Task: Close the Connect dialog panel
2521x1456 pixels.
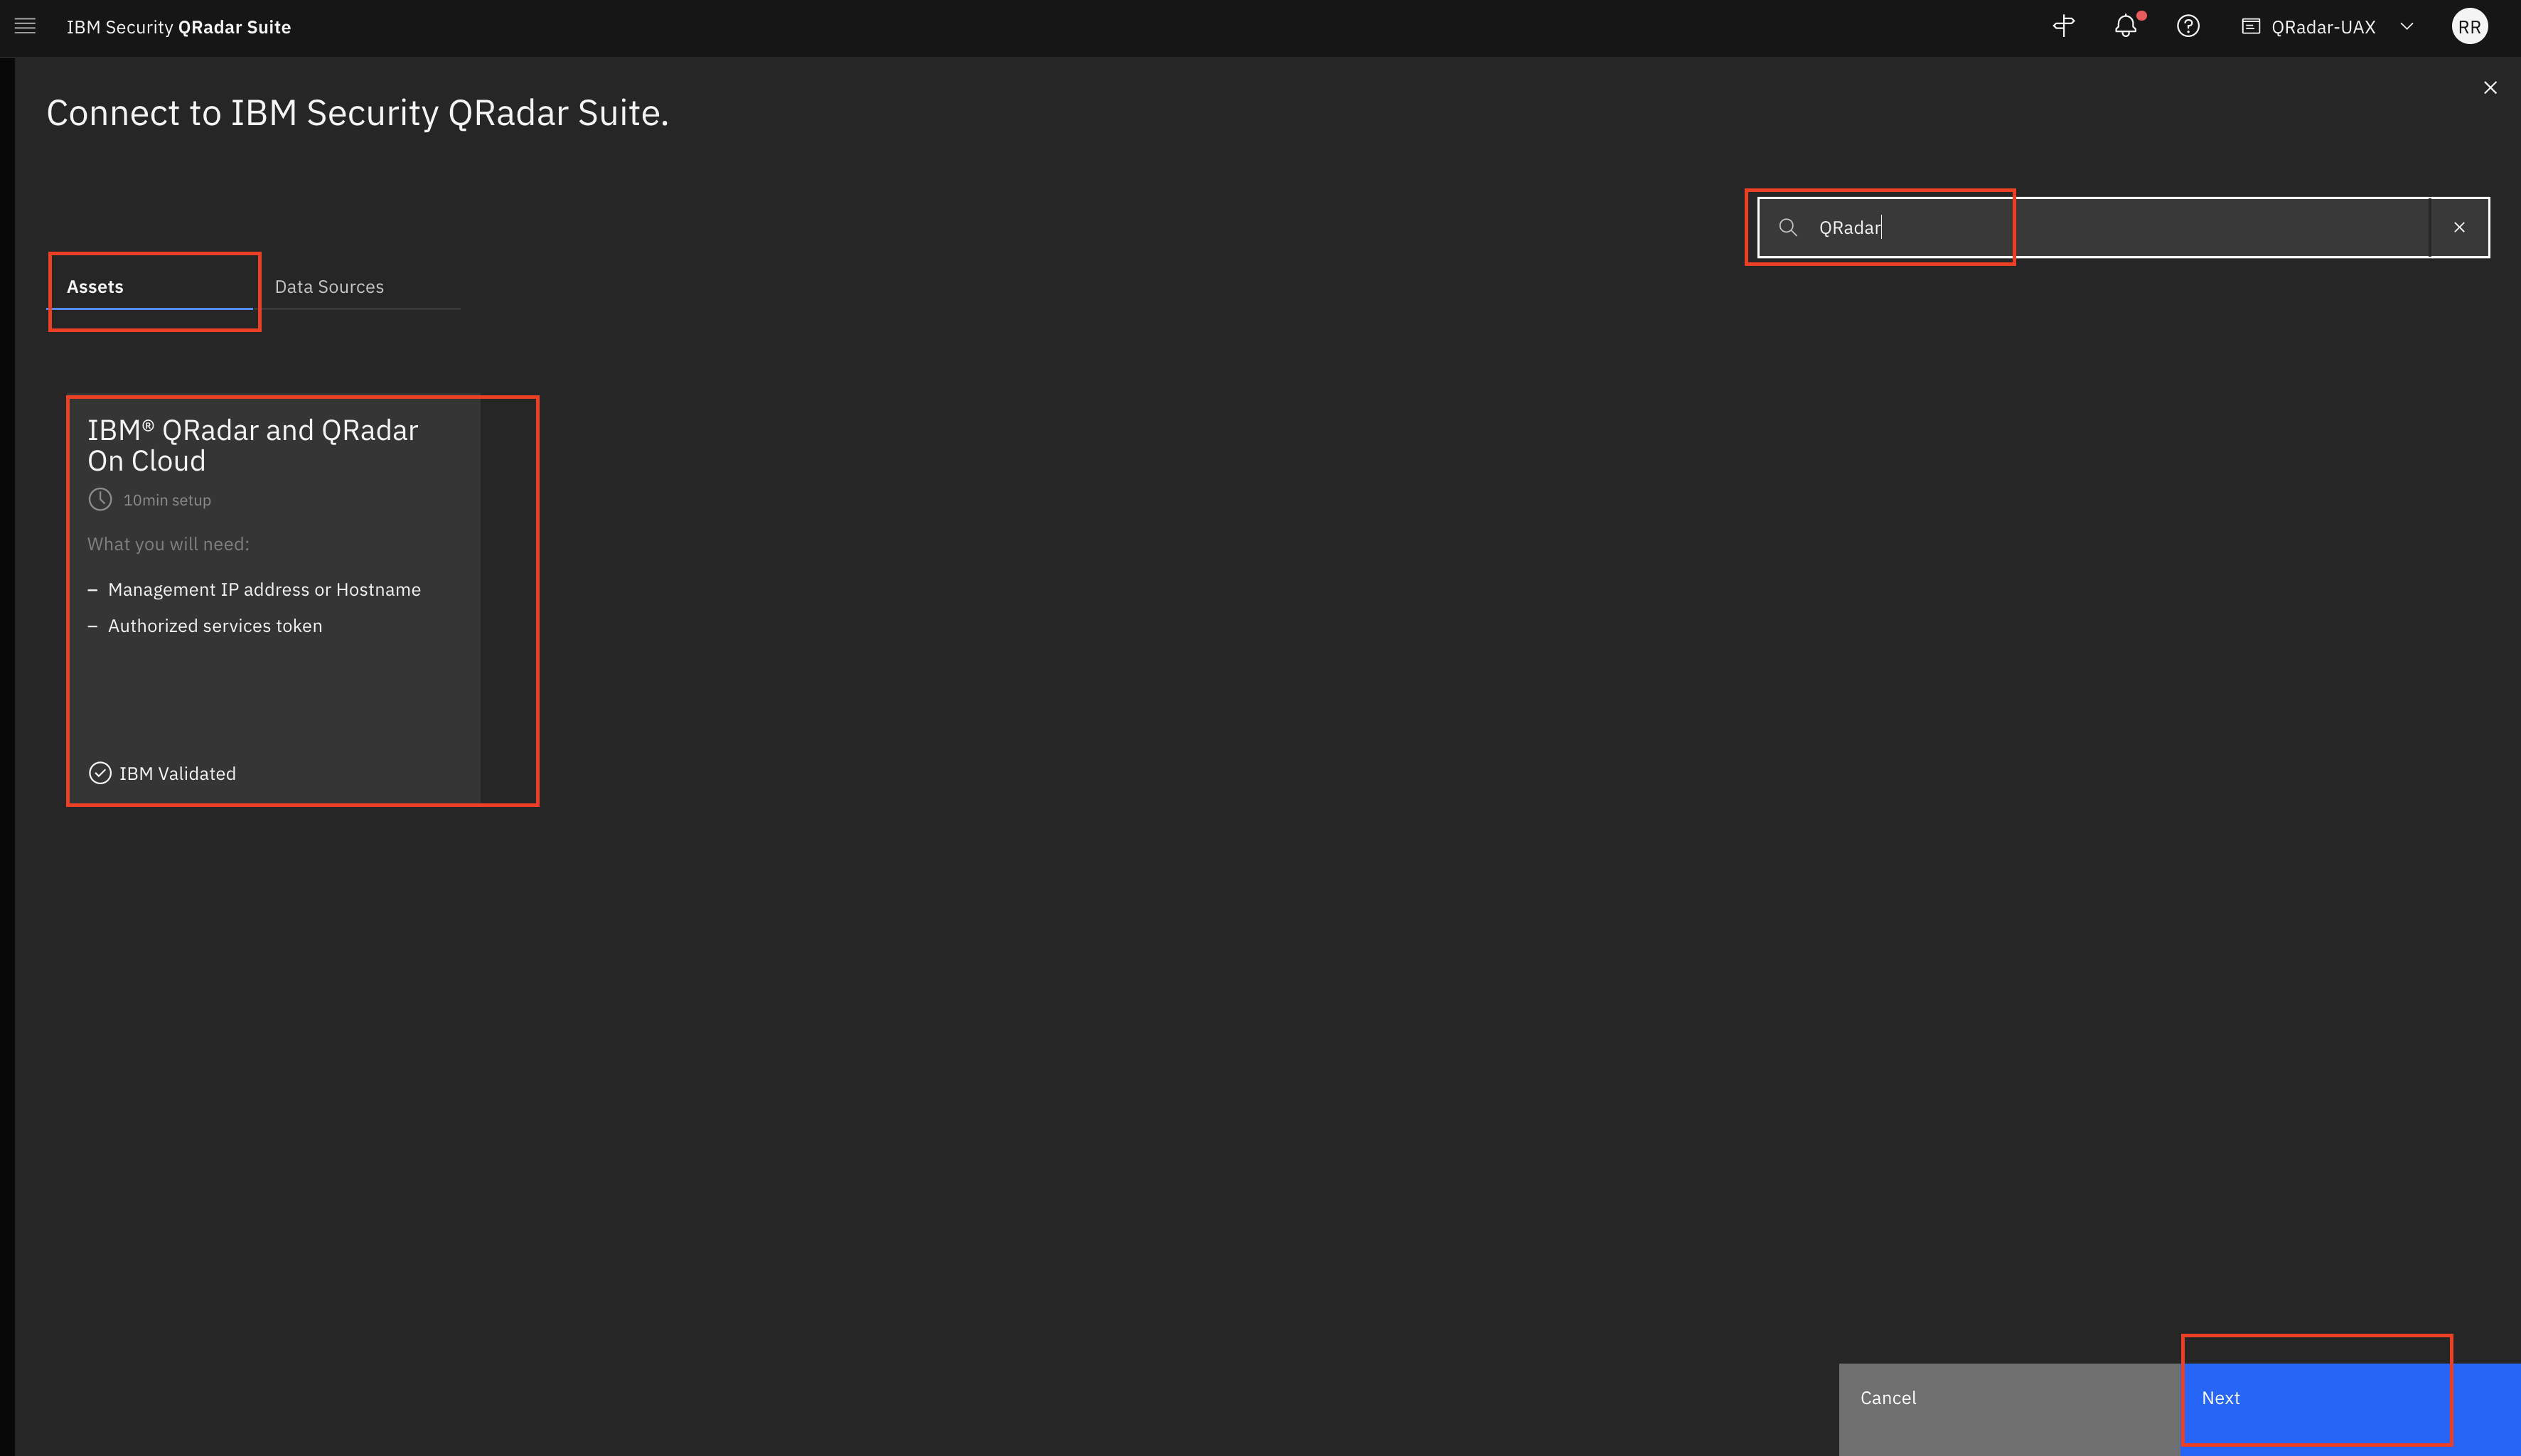Action: tap(2490, 88)
